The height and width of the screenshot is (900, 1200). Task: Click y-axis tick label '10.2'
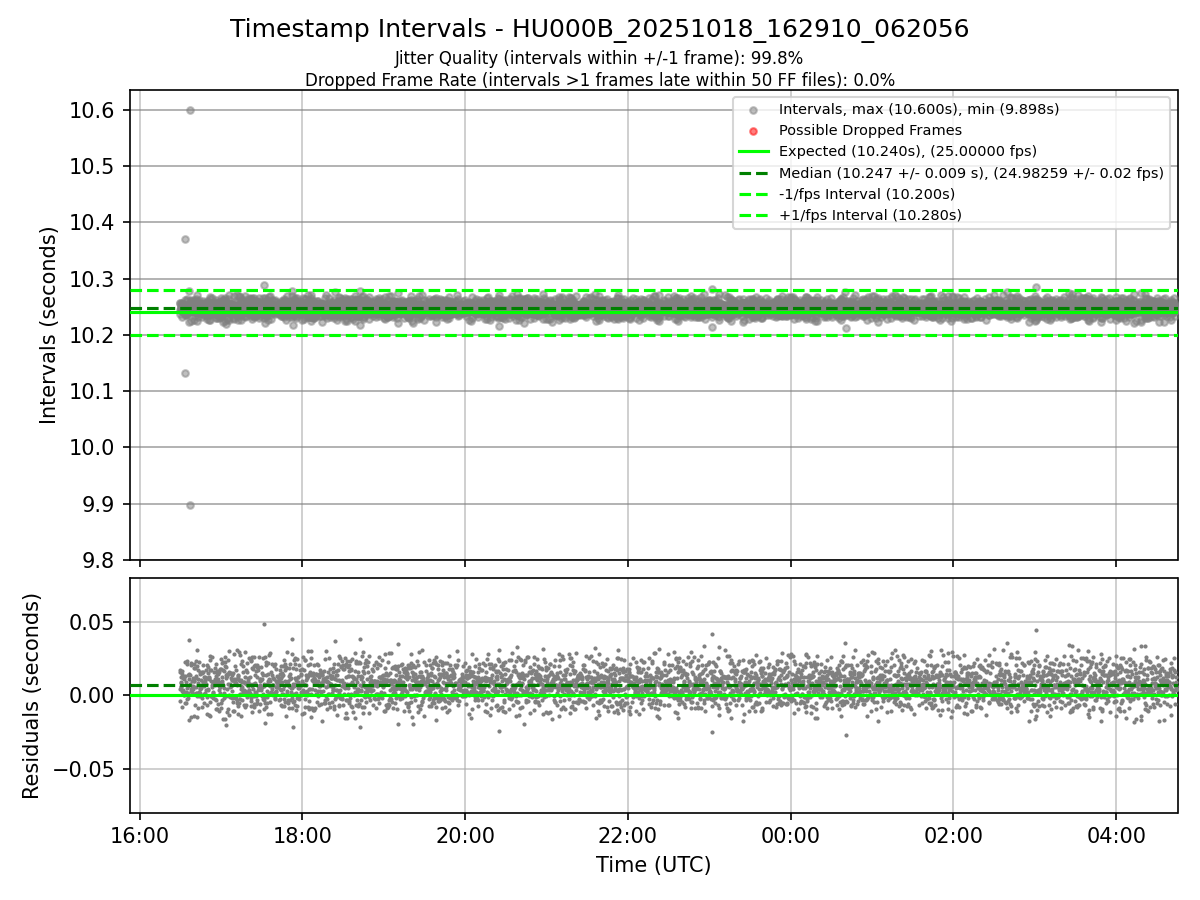(x=93, y=335)
